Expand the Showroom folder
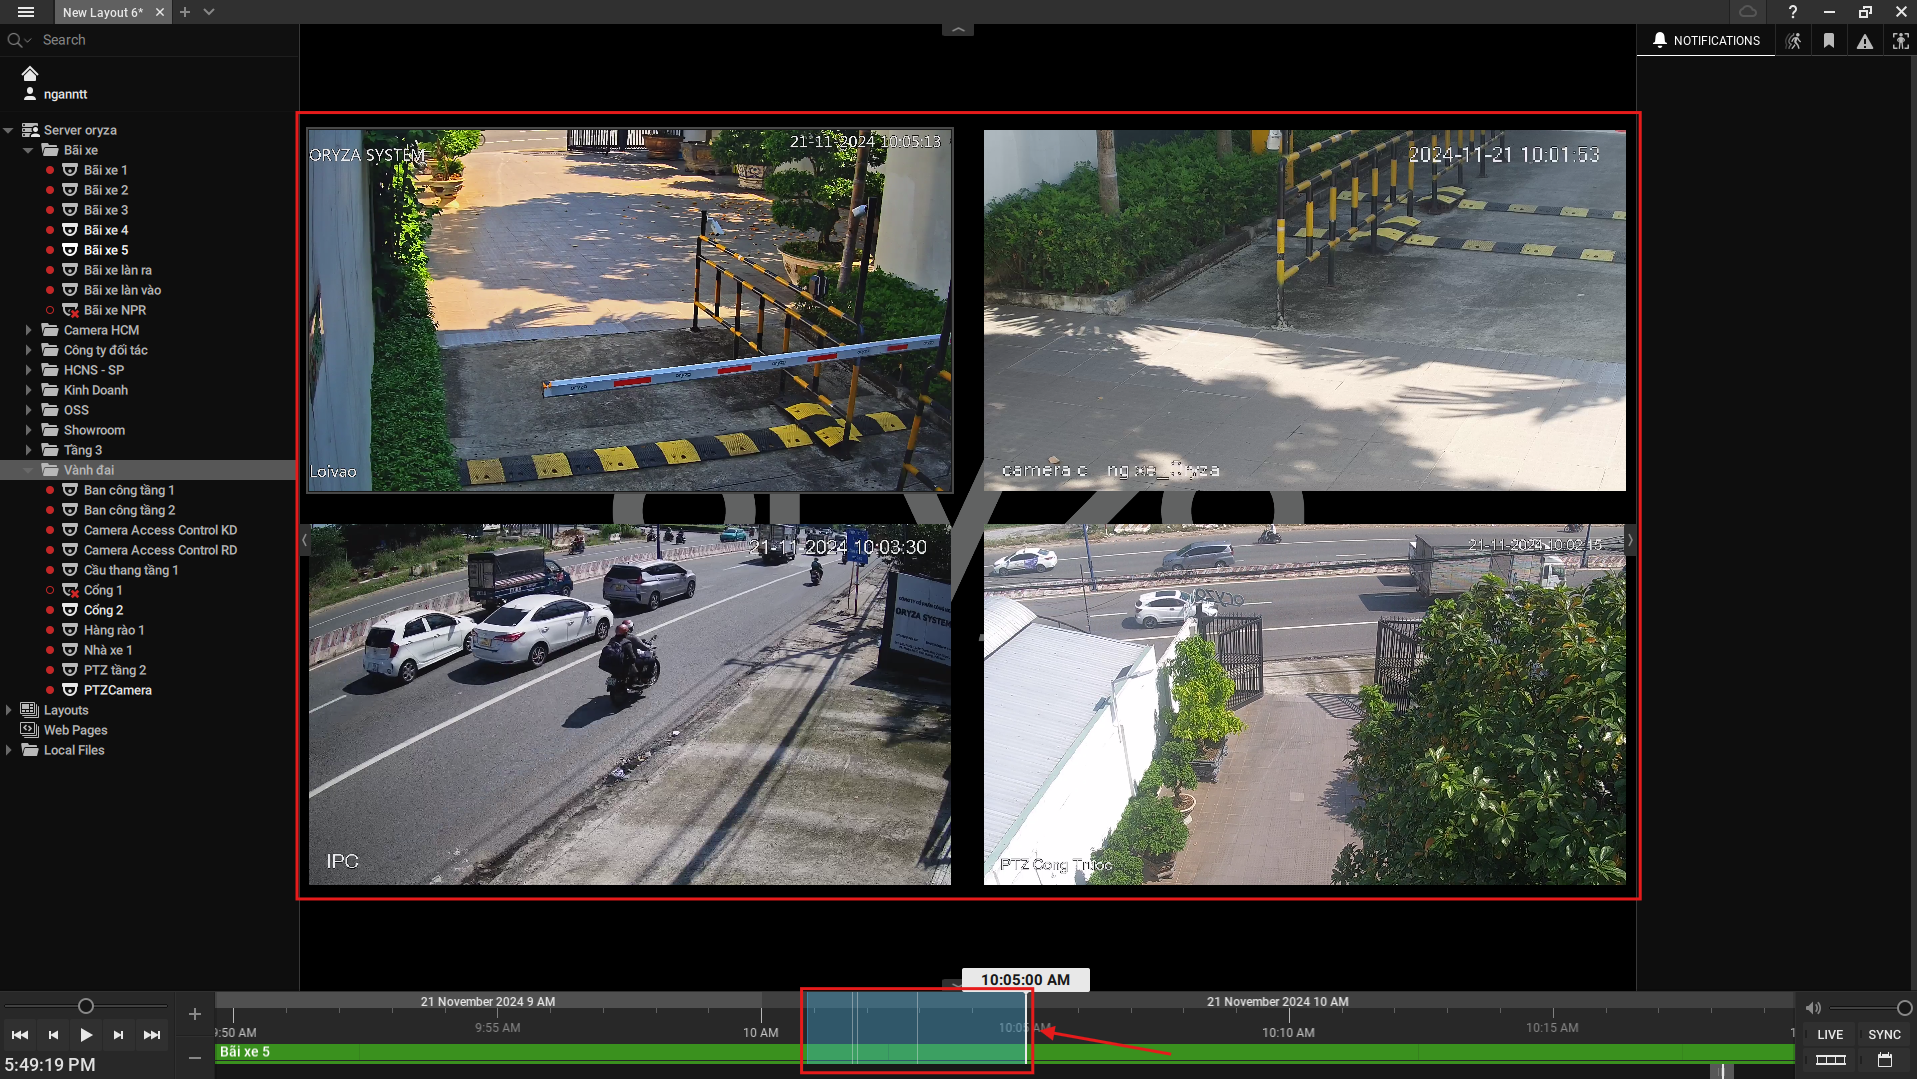Viewport: 1917px width, 1079px height. point(28,430)
